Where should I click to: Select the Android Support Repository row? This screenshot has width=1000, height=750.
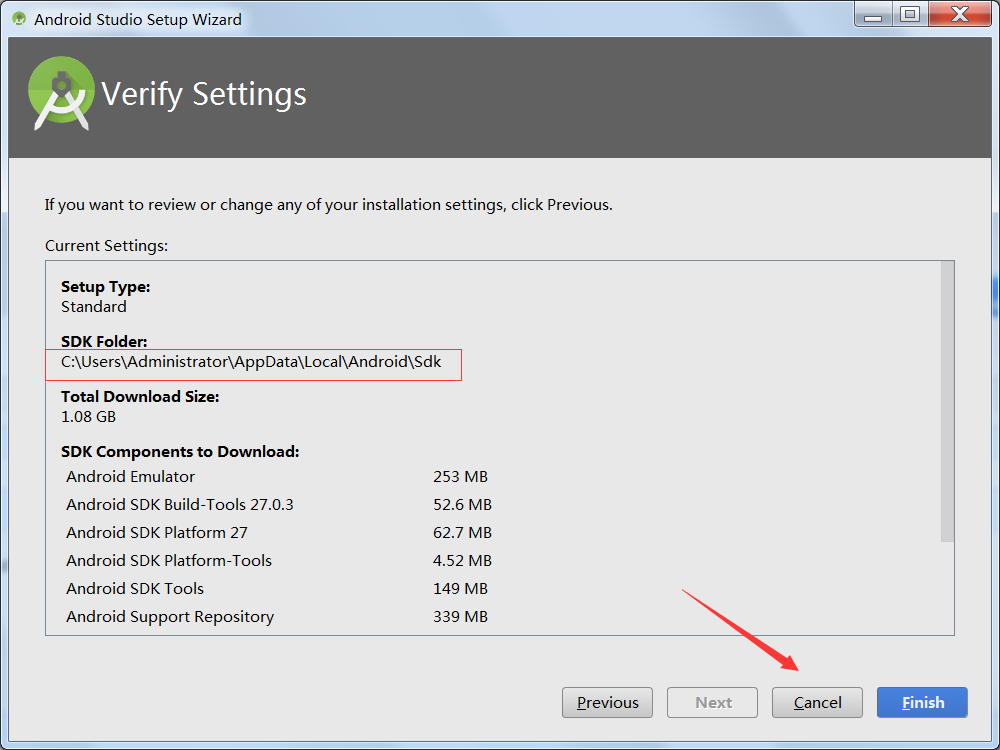277,617
